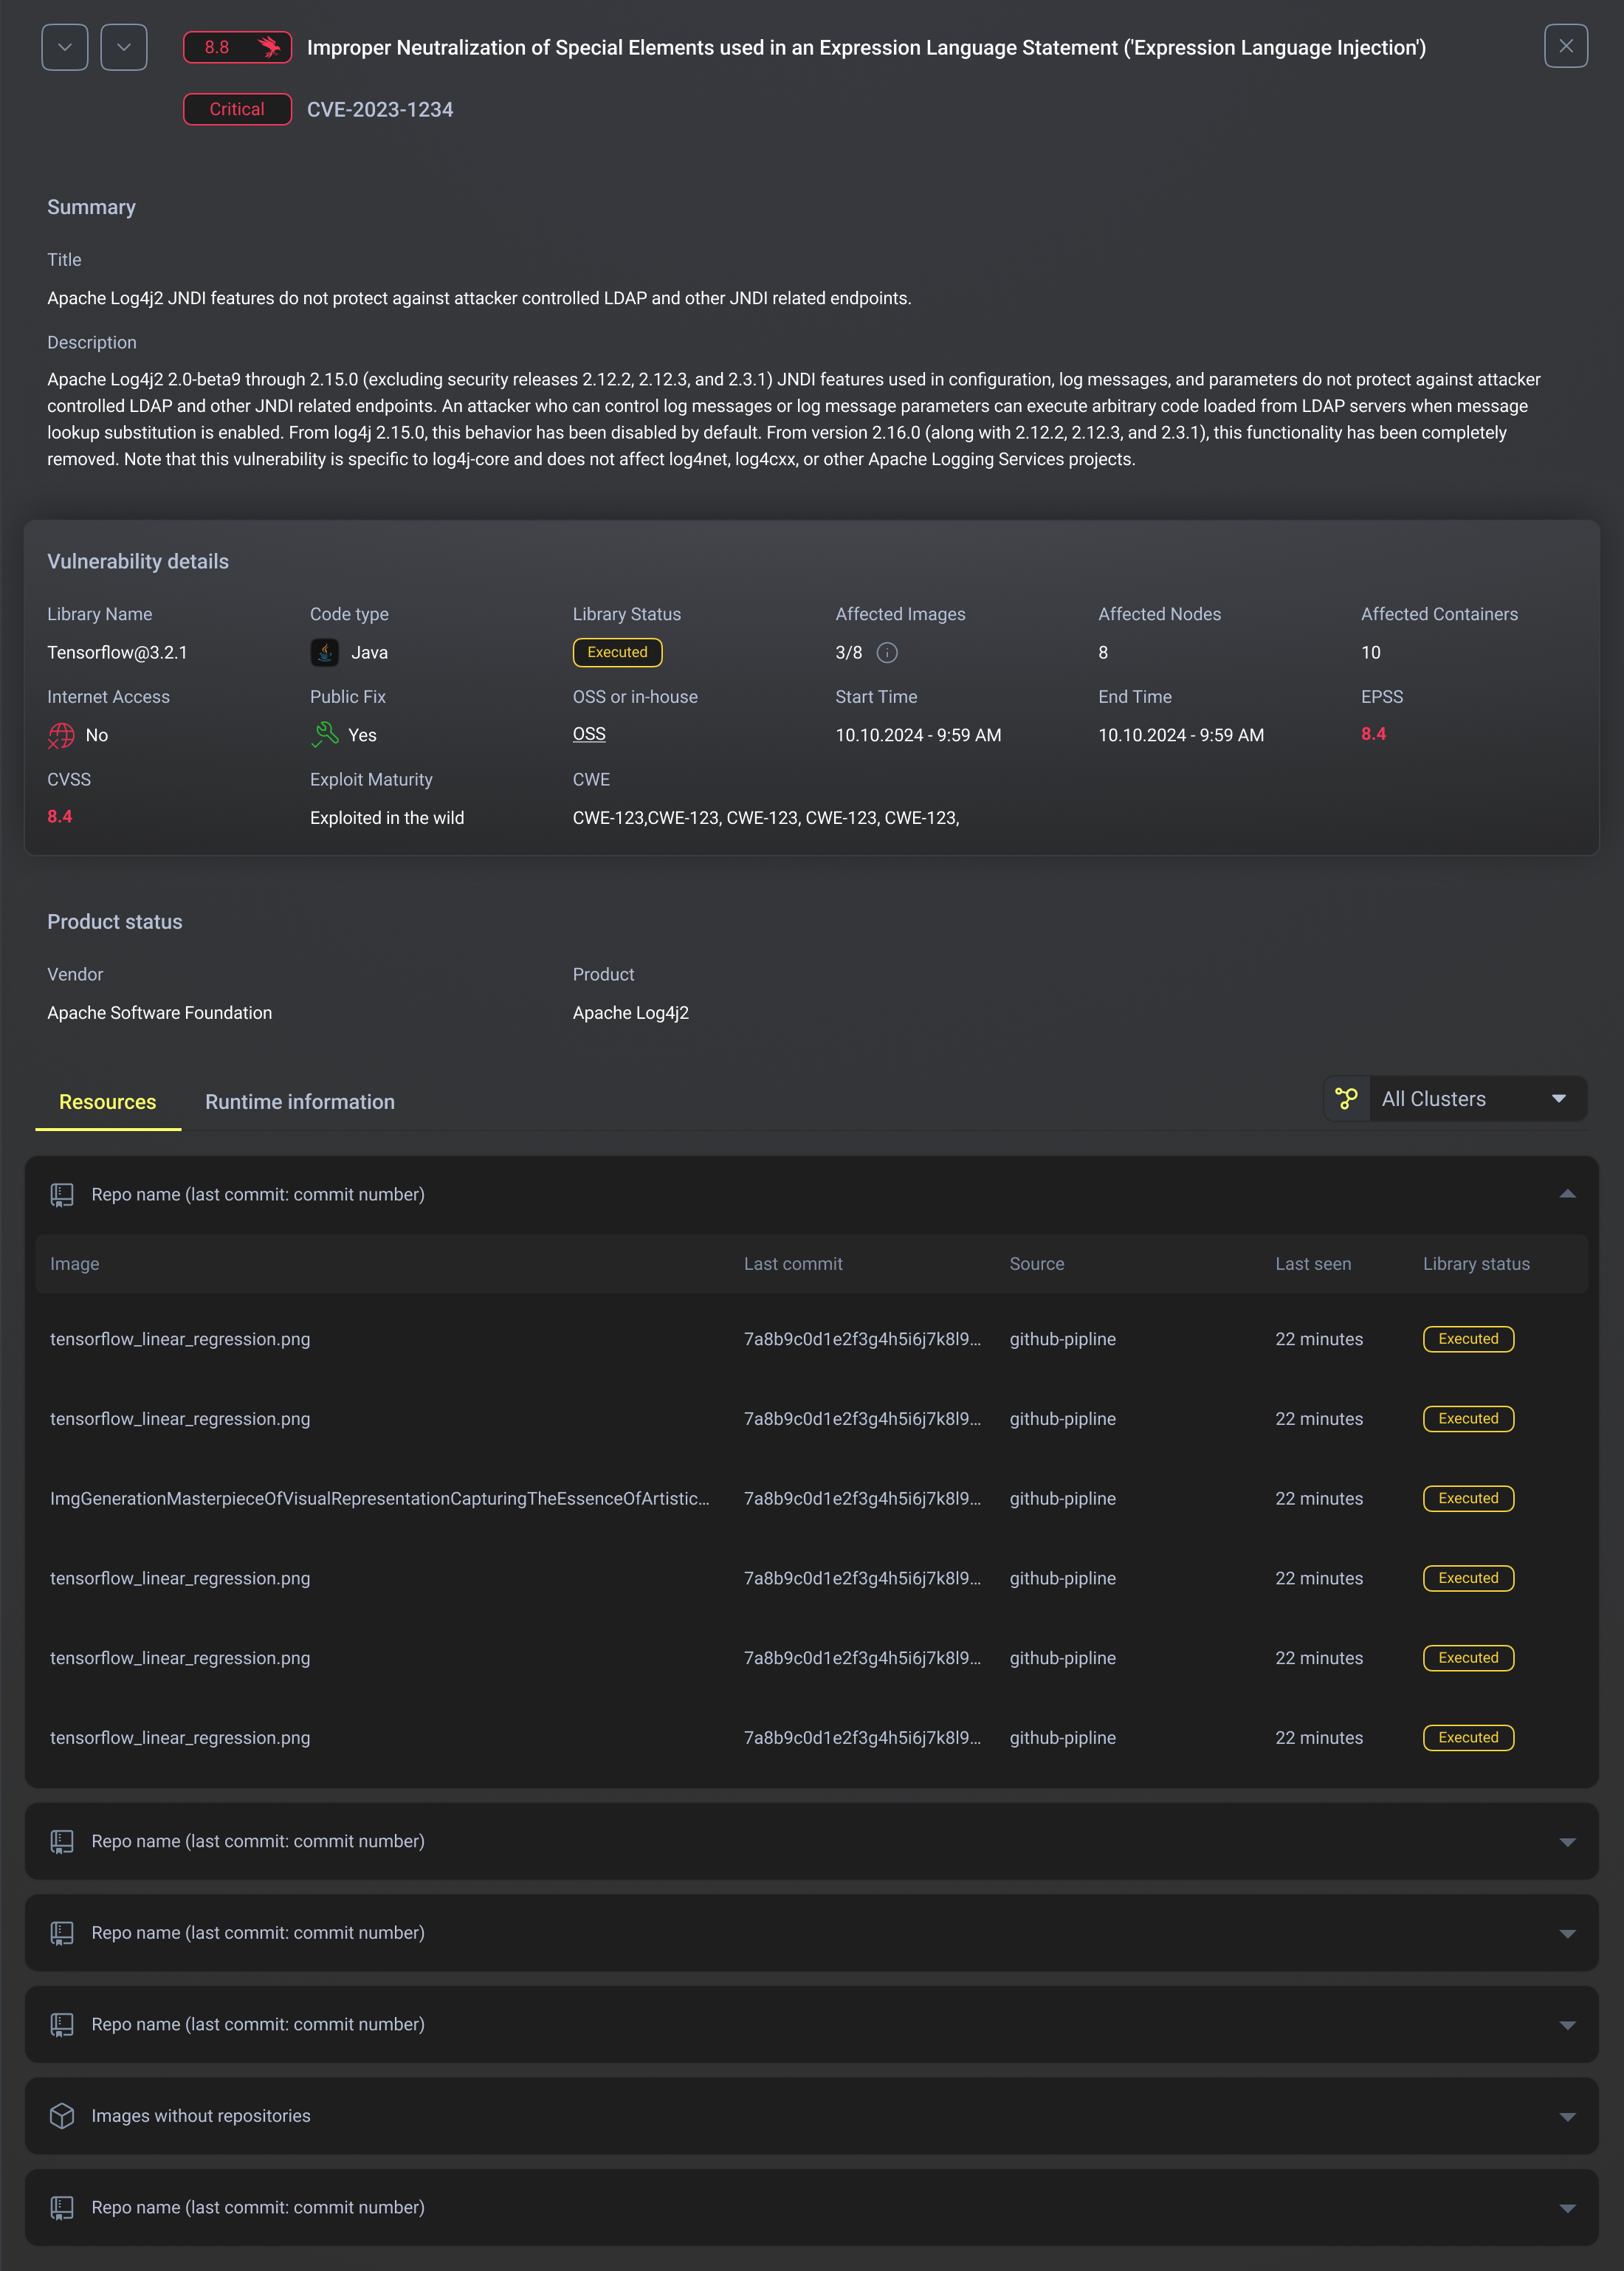Select the ImgGenerationMasterpiece image row

380,1498
